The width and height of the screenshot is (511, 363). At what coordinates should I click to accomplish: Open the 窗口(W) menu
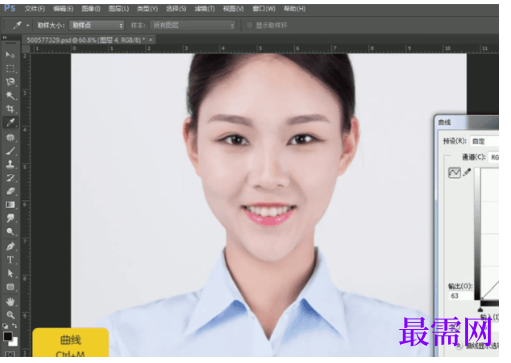pyautogui.click(x=264, y=9)
